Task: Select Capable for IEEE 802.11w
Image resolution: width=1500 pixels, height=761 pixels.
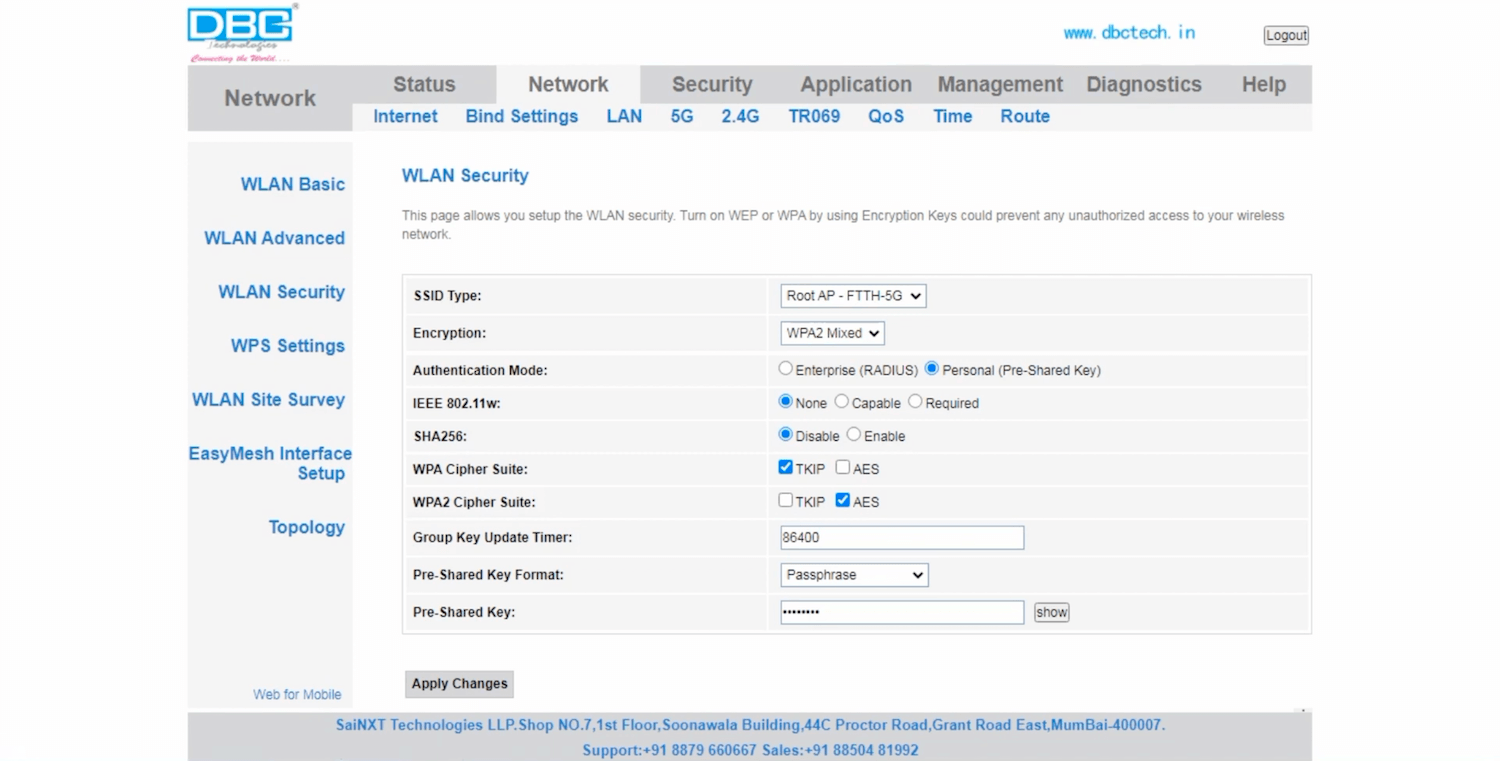Action: (x=841, y=402)
